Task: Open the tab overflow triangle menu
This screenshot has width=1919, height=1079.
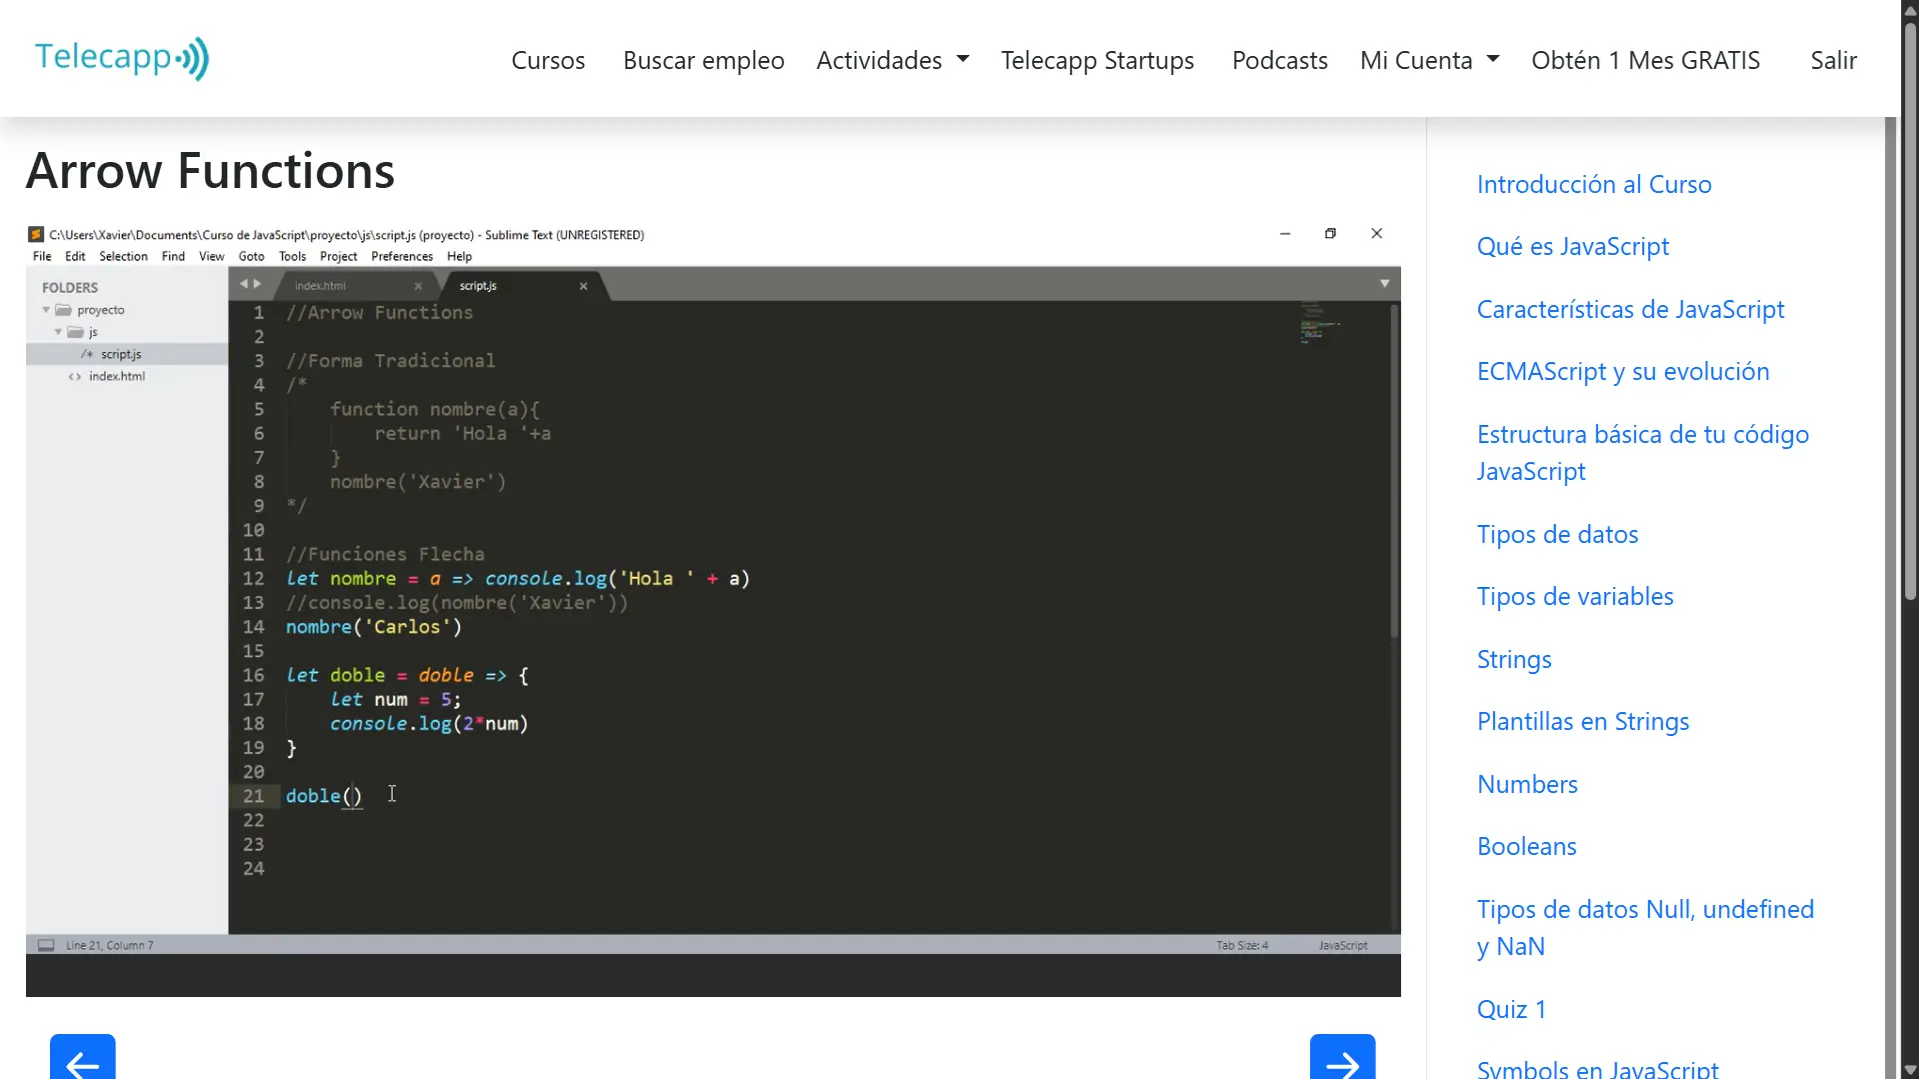Action: (x=1385, y=283)
